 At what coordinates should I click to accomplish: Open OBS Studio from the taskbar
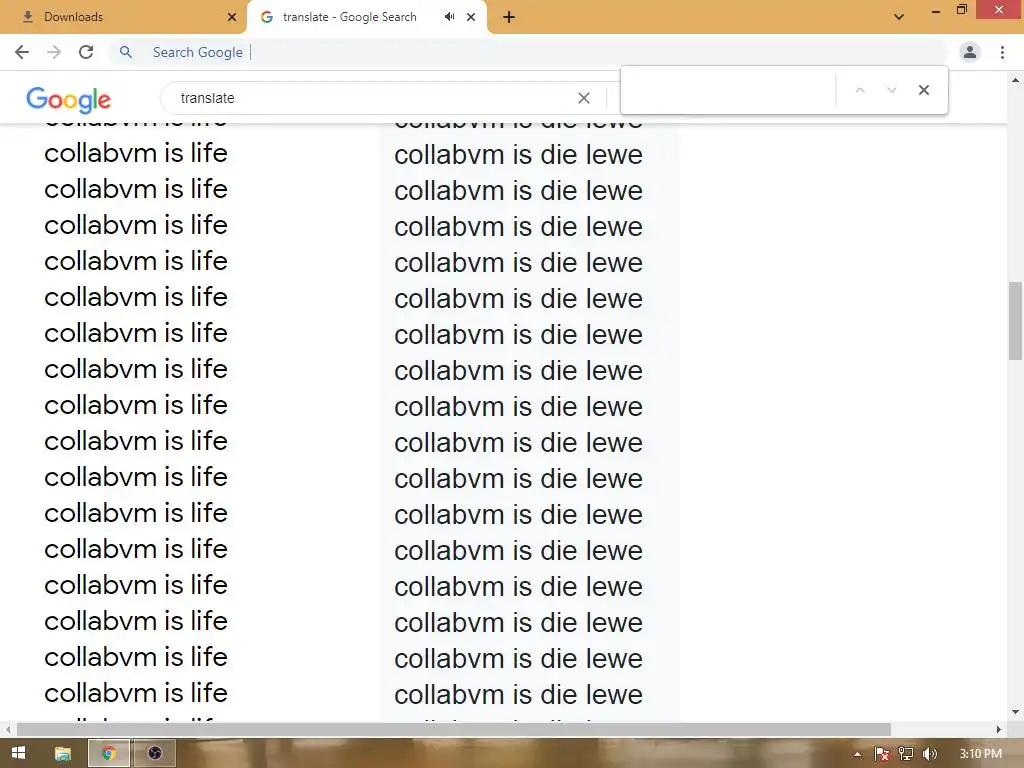[x=154, y=753]
